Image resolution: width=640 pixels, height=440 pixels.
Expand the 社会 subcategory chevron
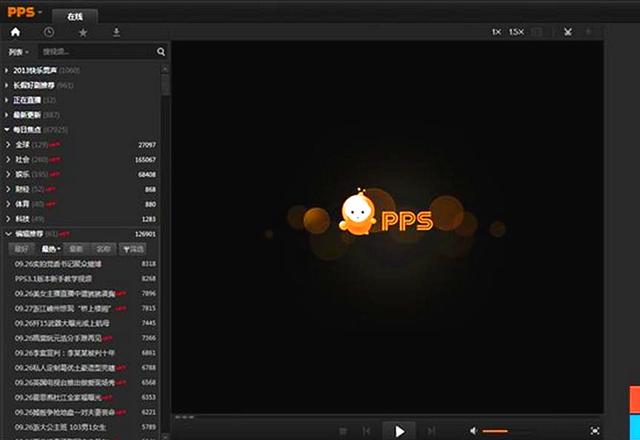point(8,159)
